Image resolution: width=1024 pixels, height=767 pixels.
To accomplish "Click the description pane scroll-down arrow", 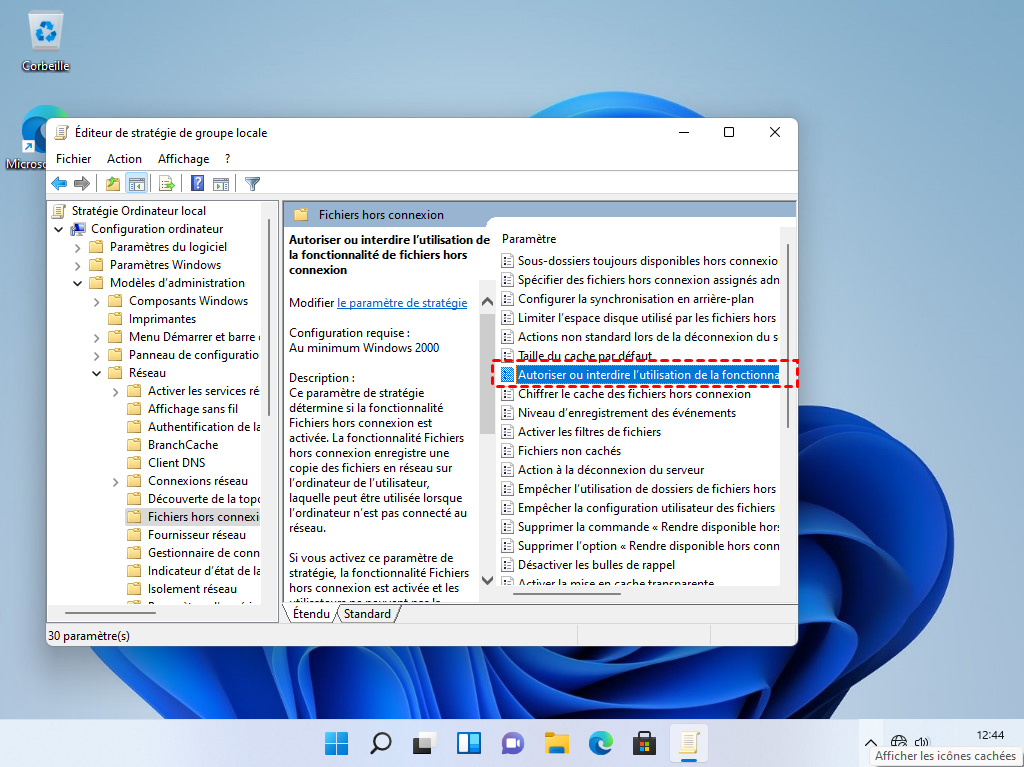I will click(487, 579).
